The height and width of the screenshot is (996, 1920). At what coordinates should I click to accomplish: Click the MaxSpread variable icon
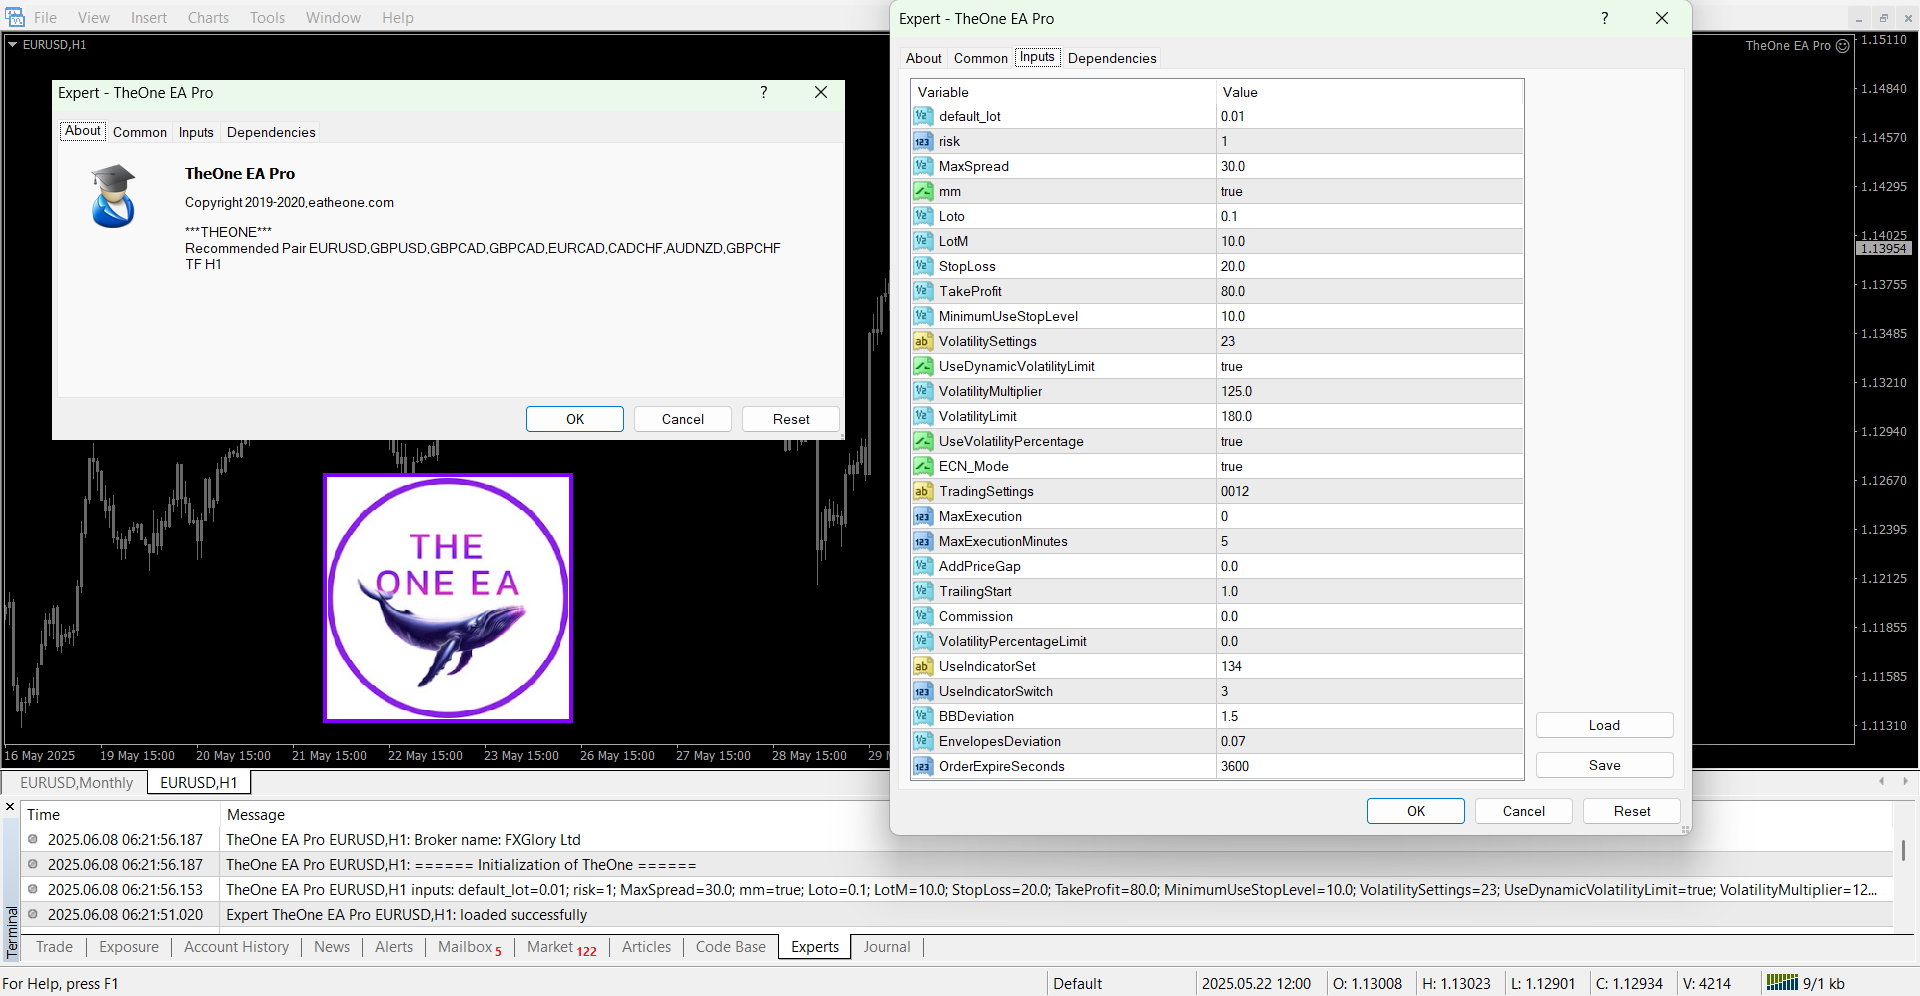(922, 166)
